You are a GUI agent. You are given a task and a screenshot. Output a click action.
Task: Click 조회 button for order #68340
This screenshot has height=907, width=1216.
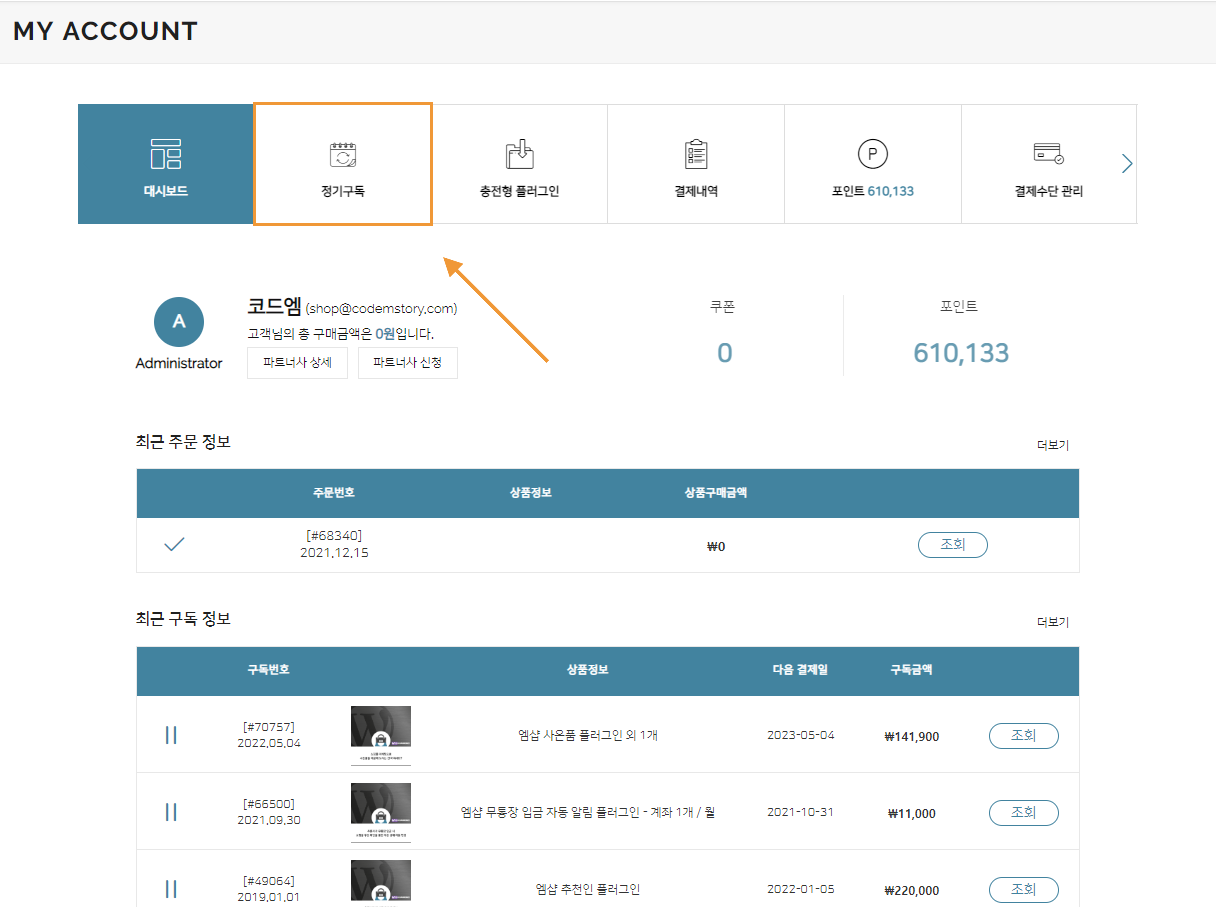coord(952,545)
